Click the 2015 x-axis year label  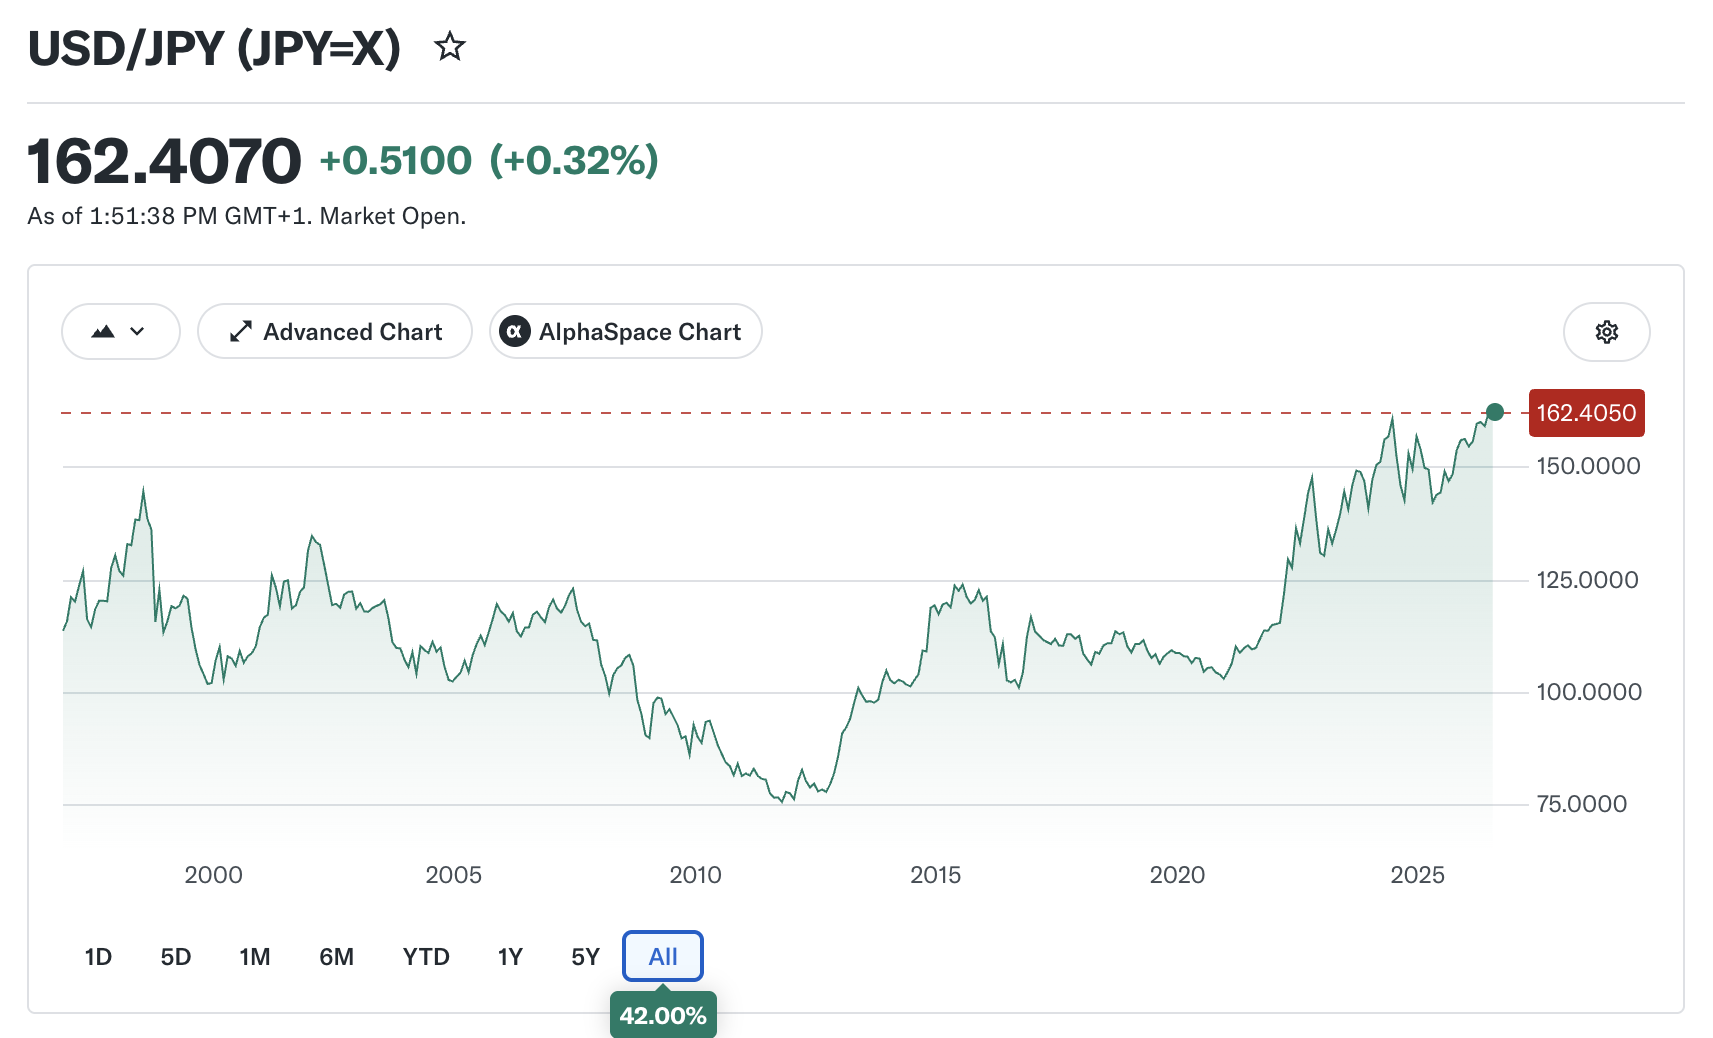coord(935,875)
